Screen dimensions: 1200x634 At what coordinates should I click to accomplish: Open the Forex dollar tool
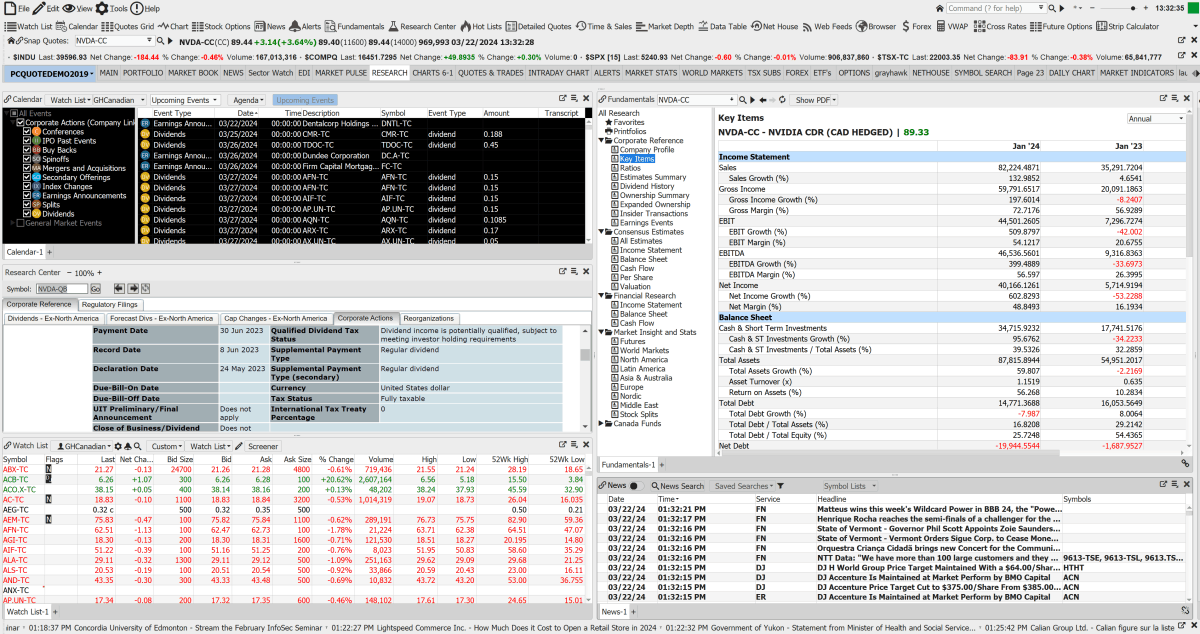[916, 26]
